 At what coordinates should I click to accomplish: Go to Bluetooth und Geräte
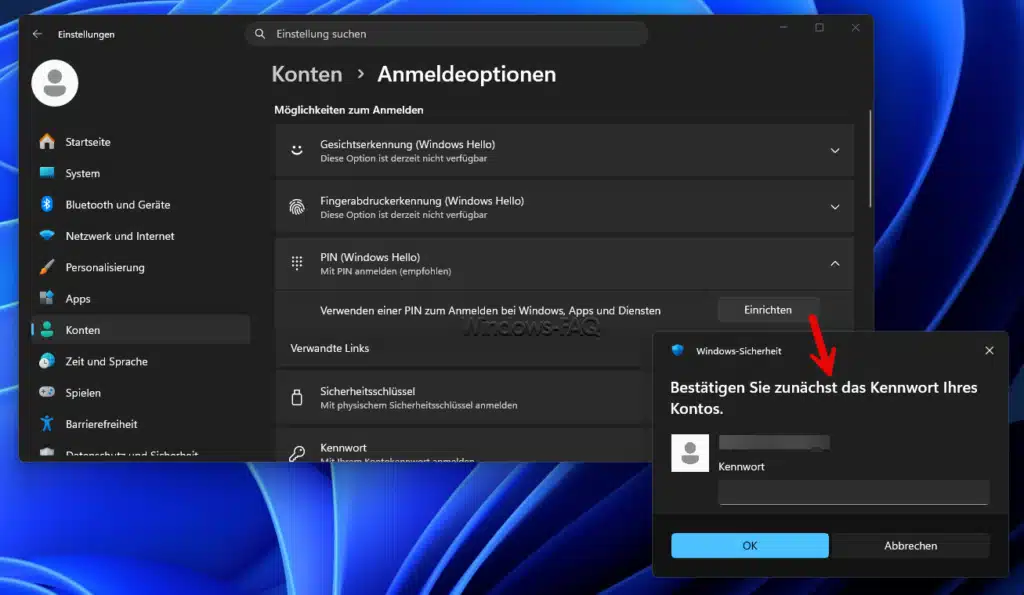140,204
